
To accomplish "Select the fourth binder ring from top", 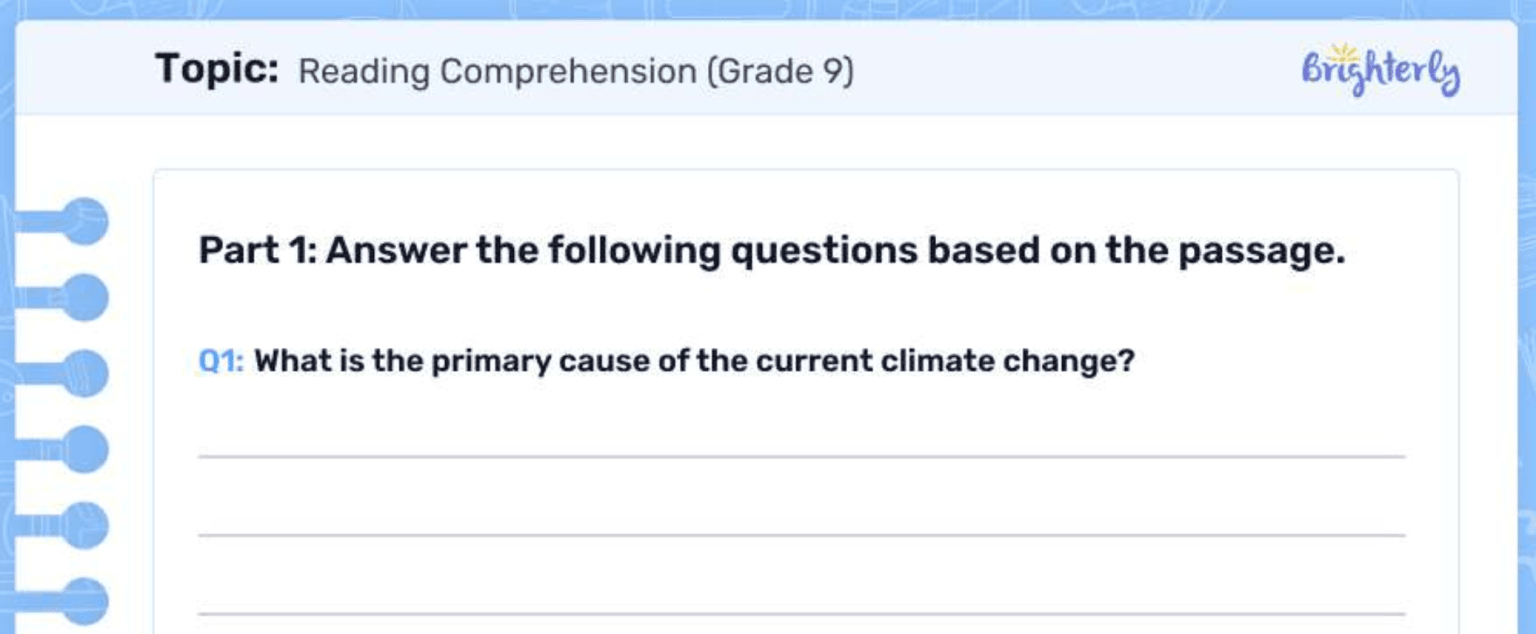I will click(84, 449).
